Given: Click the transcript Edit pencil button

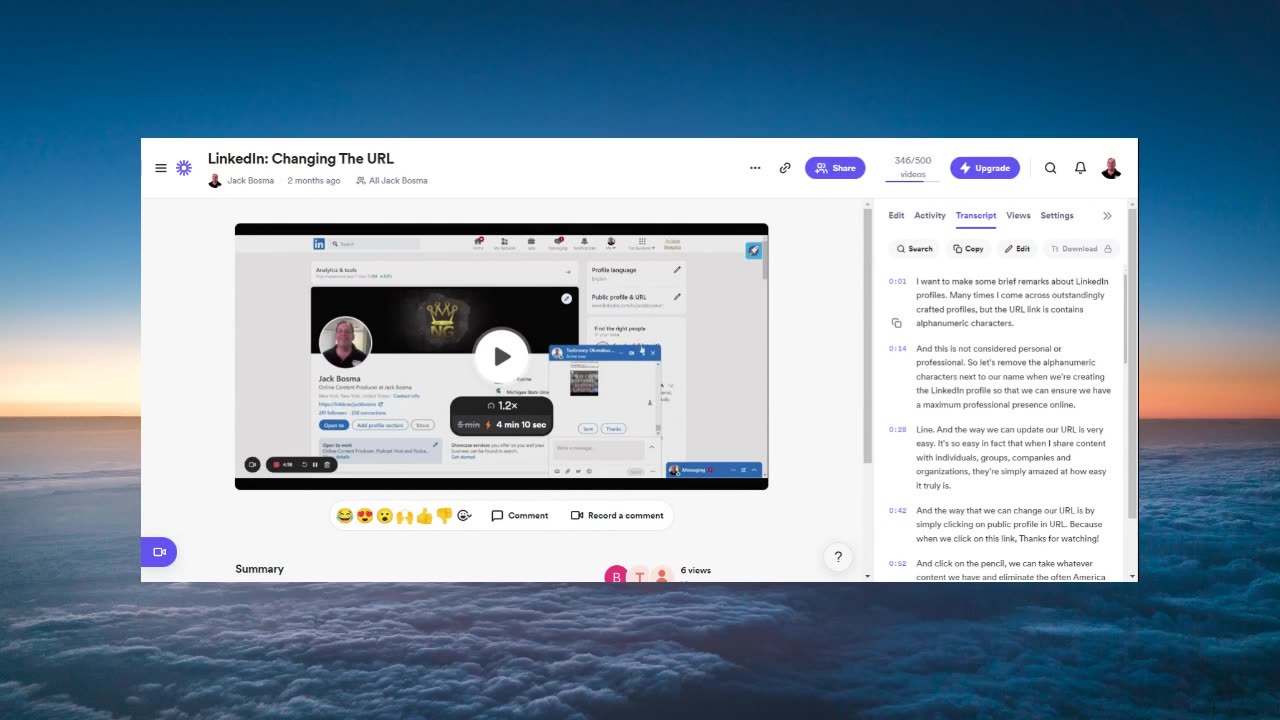Looking at the screenshot, I should (1017, 249).
